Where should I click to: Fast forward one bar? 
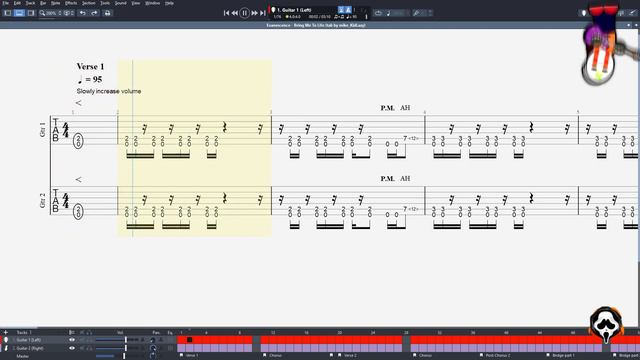pos(254,13)
